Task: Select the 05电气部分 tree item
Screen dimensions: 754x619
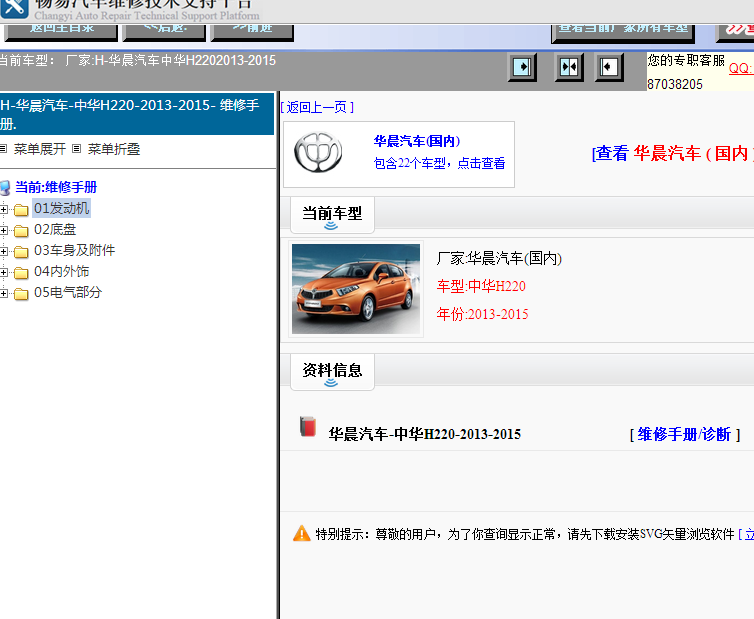Action: (68, 292)
